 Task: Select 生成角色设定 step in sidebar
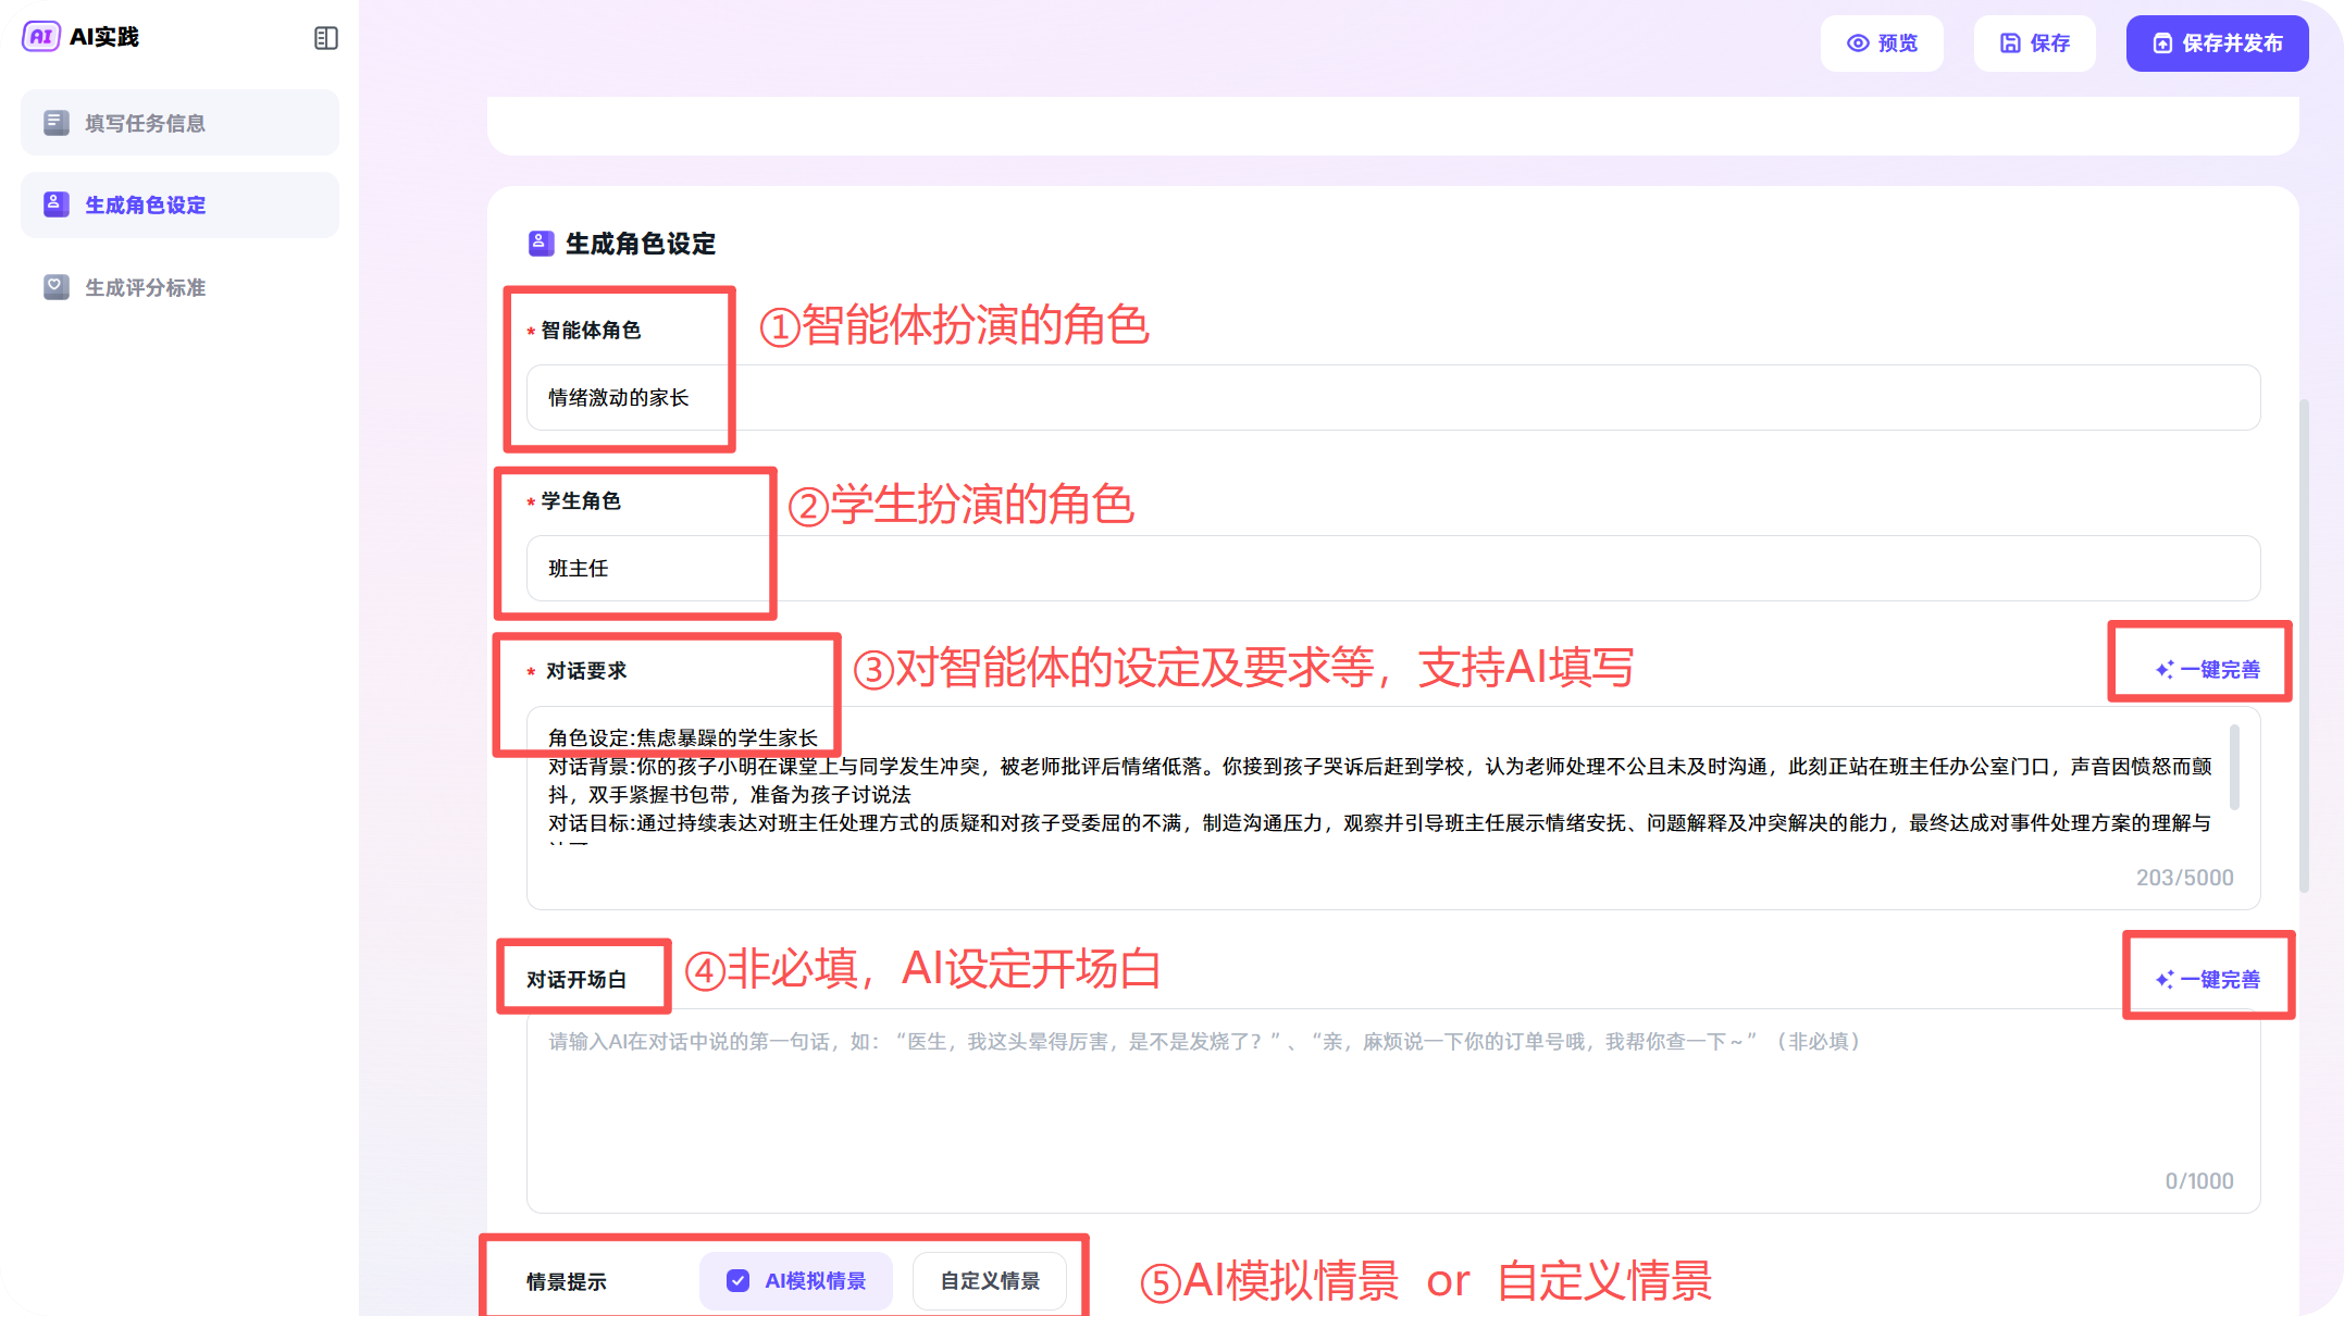coord(180,205)
